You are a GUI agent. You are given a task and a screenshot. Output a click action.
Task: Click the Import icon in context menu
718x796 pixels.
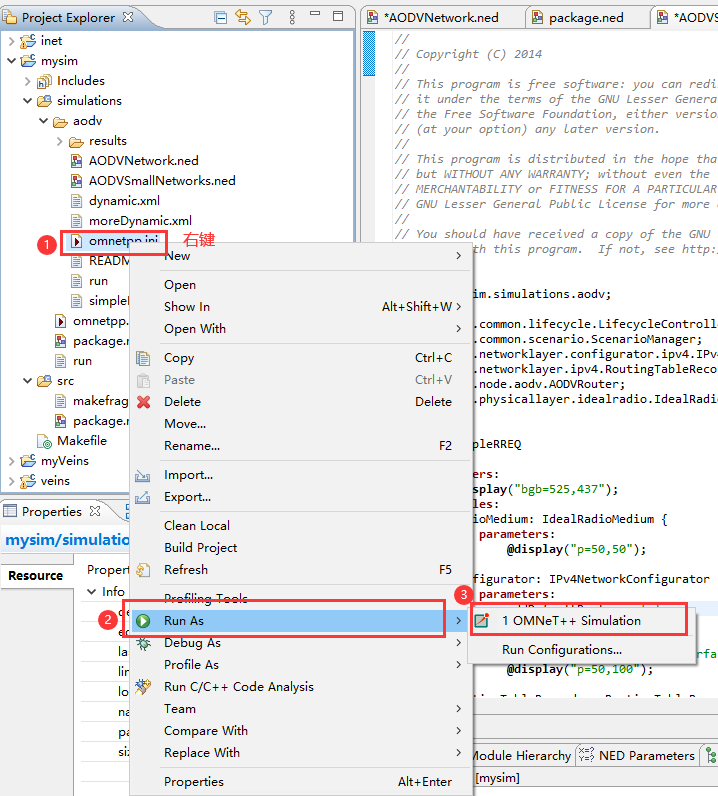pos(143,476)
